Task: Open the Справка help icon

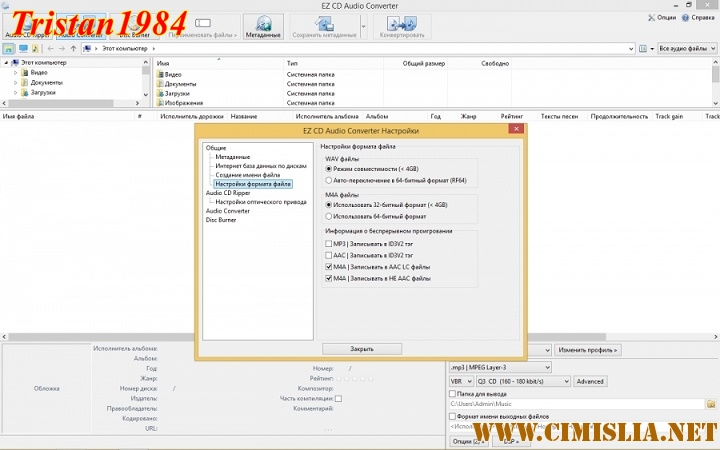Action: [698, 18]
